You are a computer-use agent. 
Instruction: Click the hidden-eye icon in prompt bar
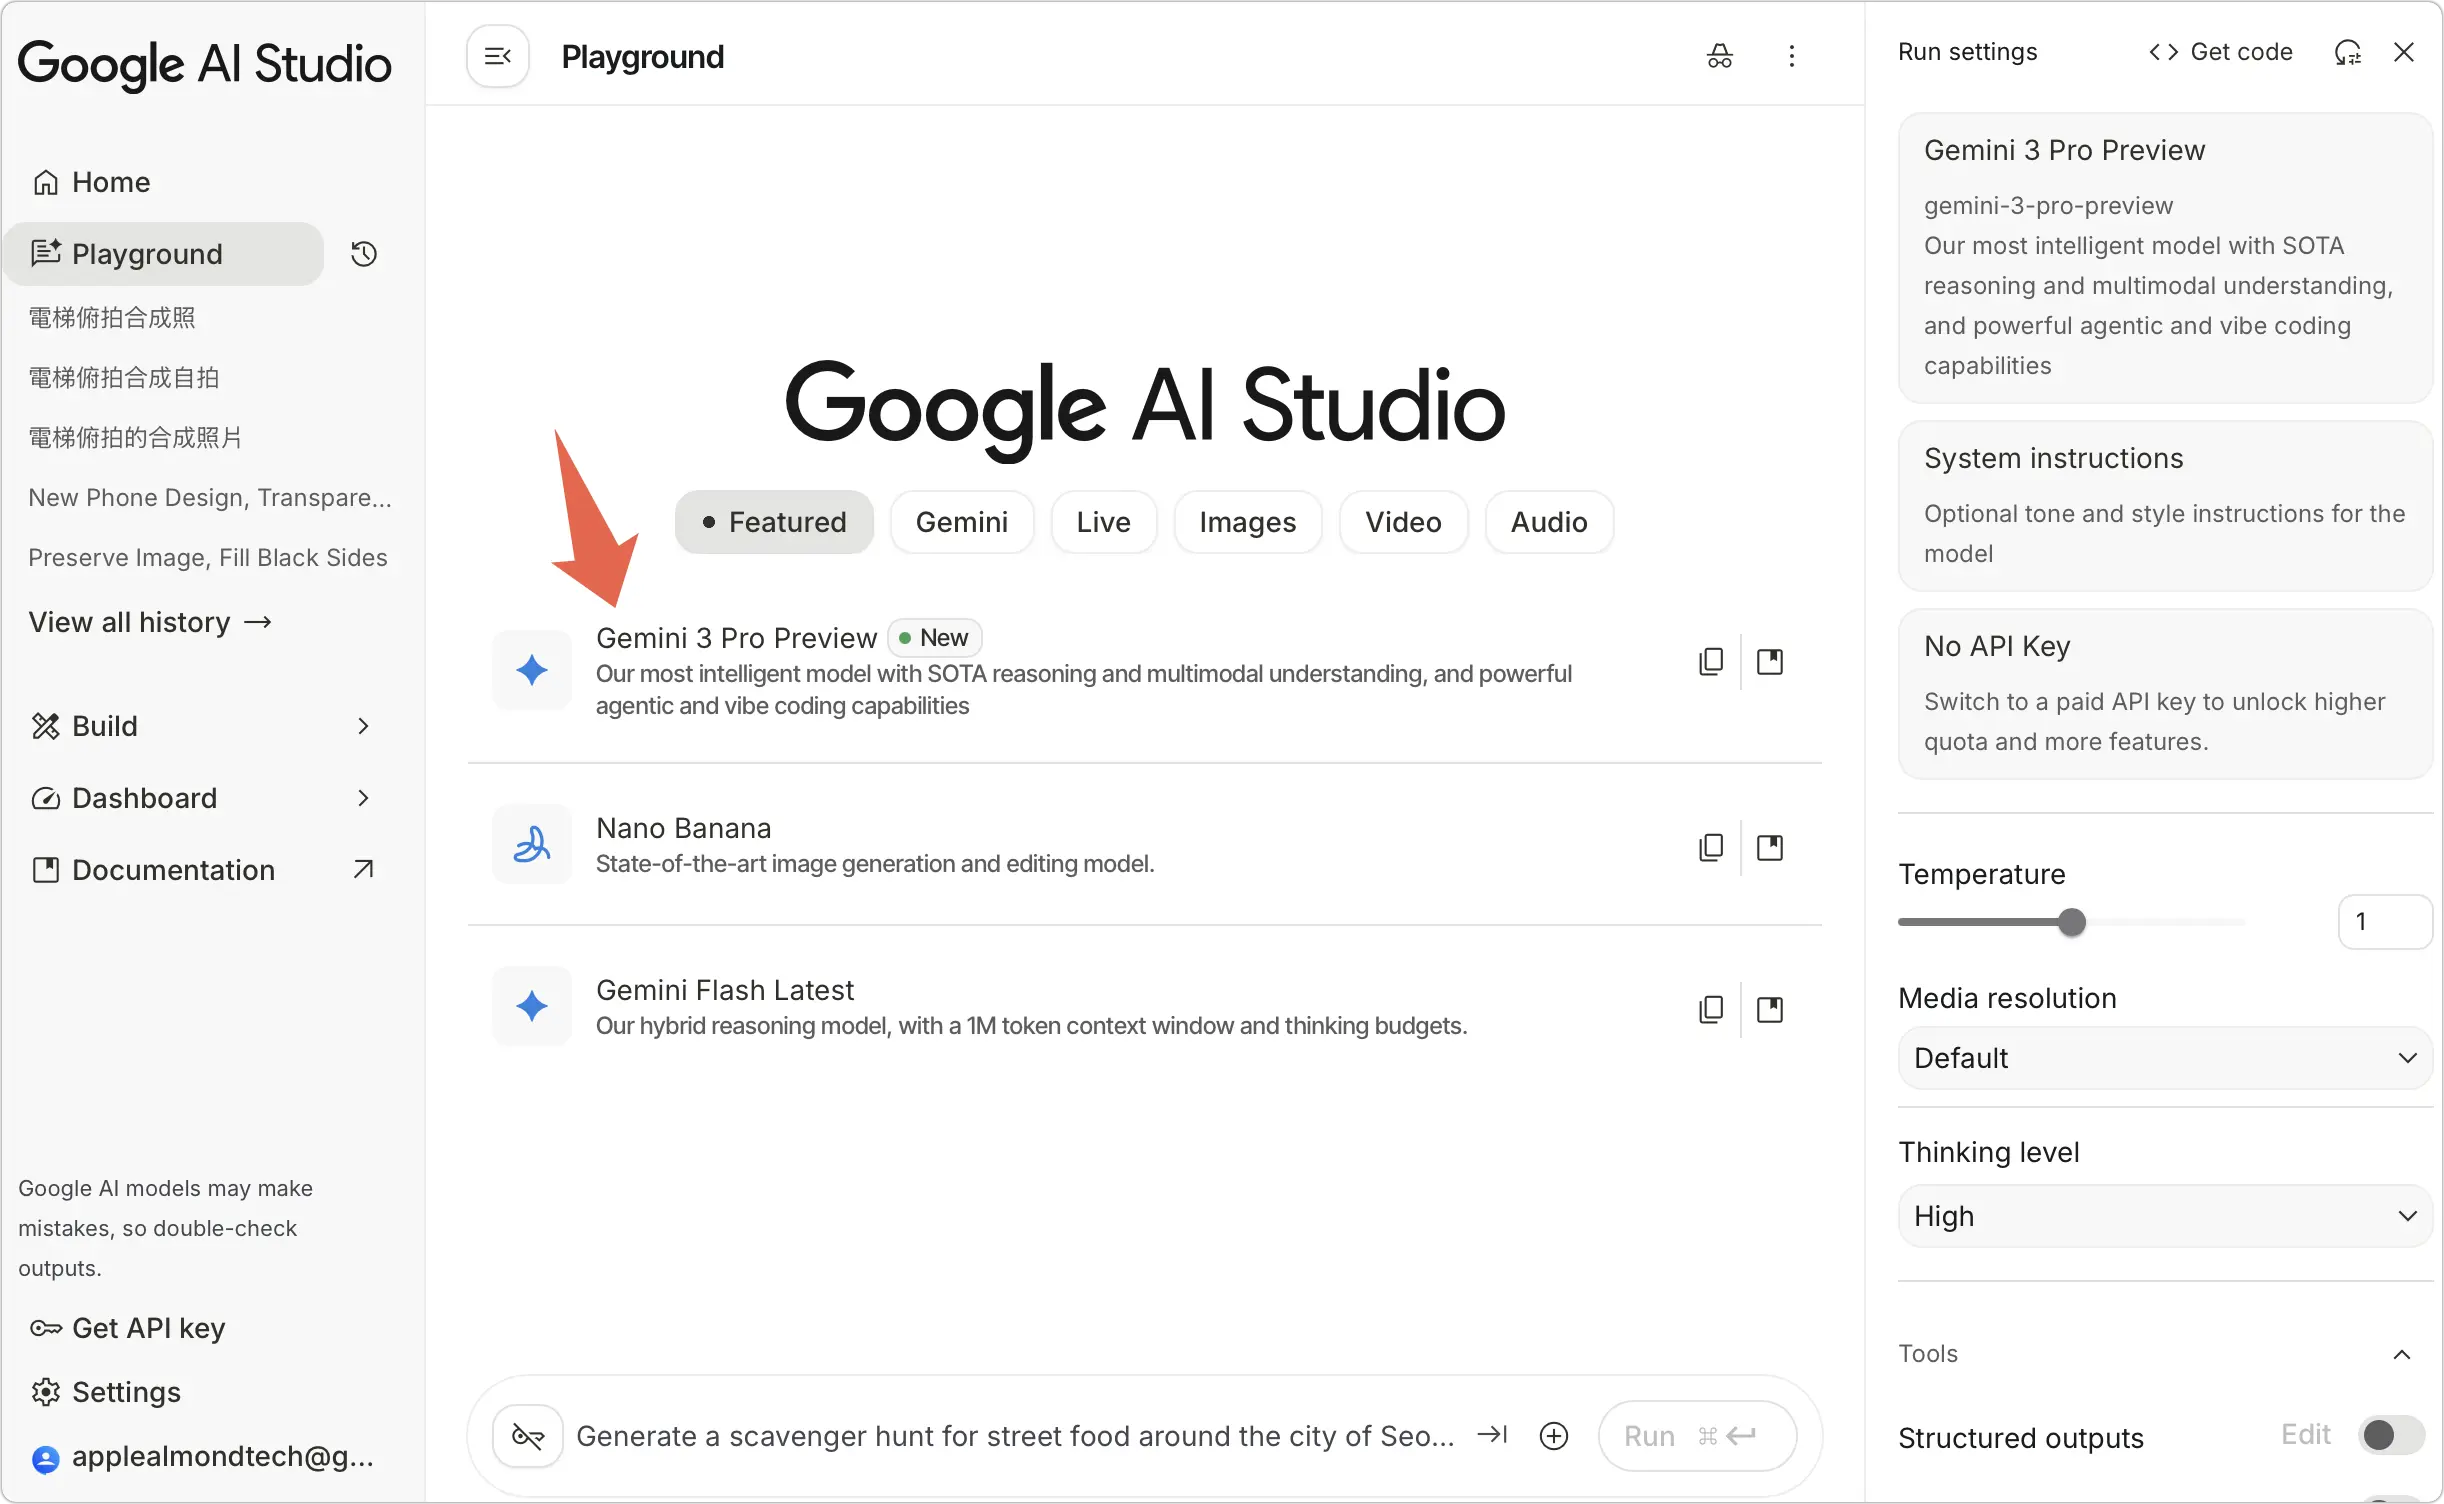click(x=528, y=1436)
